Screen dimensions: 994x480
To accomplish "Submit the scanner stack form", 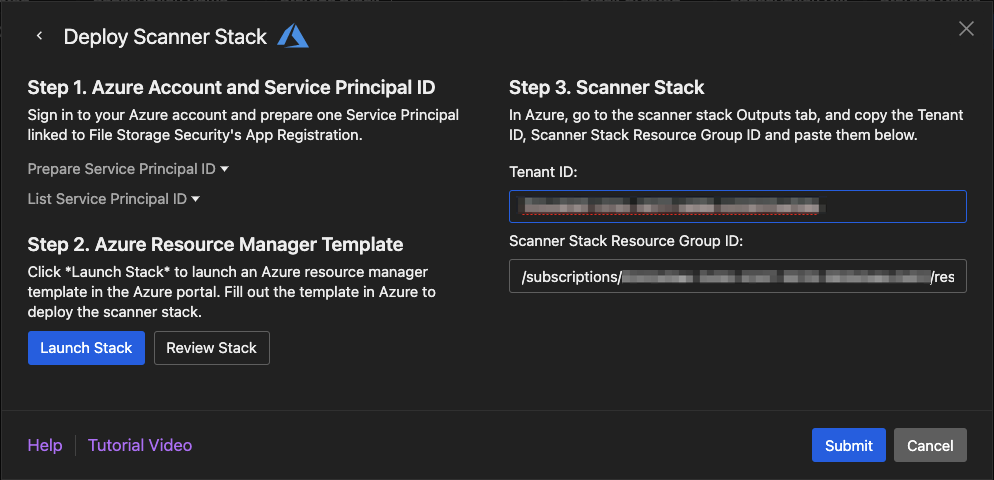I will [x=848, y=445].
